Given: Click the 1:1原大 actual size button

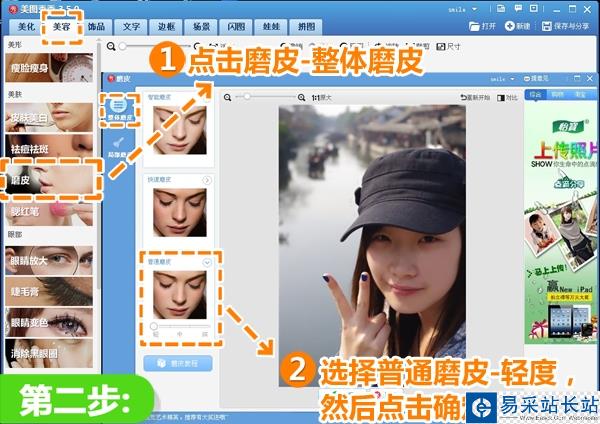Looking at the screenshot, I should click(321, 98).
